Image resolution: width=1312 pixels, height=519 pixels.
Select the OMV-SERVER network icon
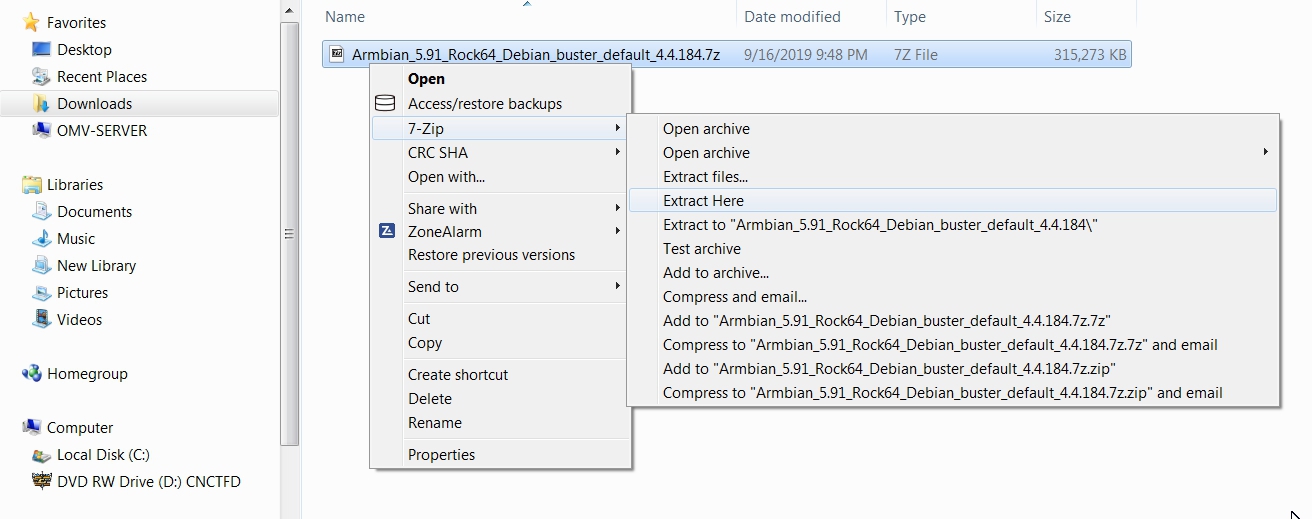tap(41, 130)
